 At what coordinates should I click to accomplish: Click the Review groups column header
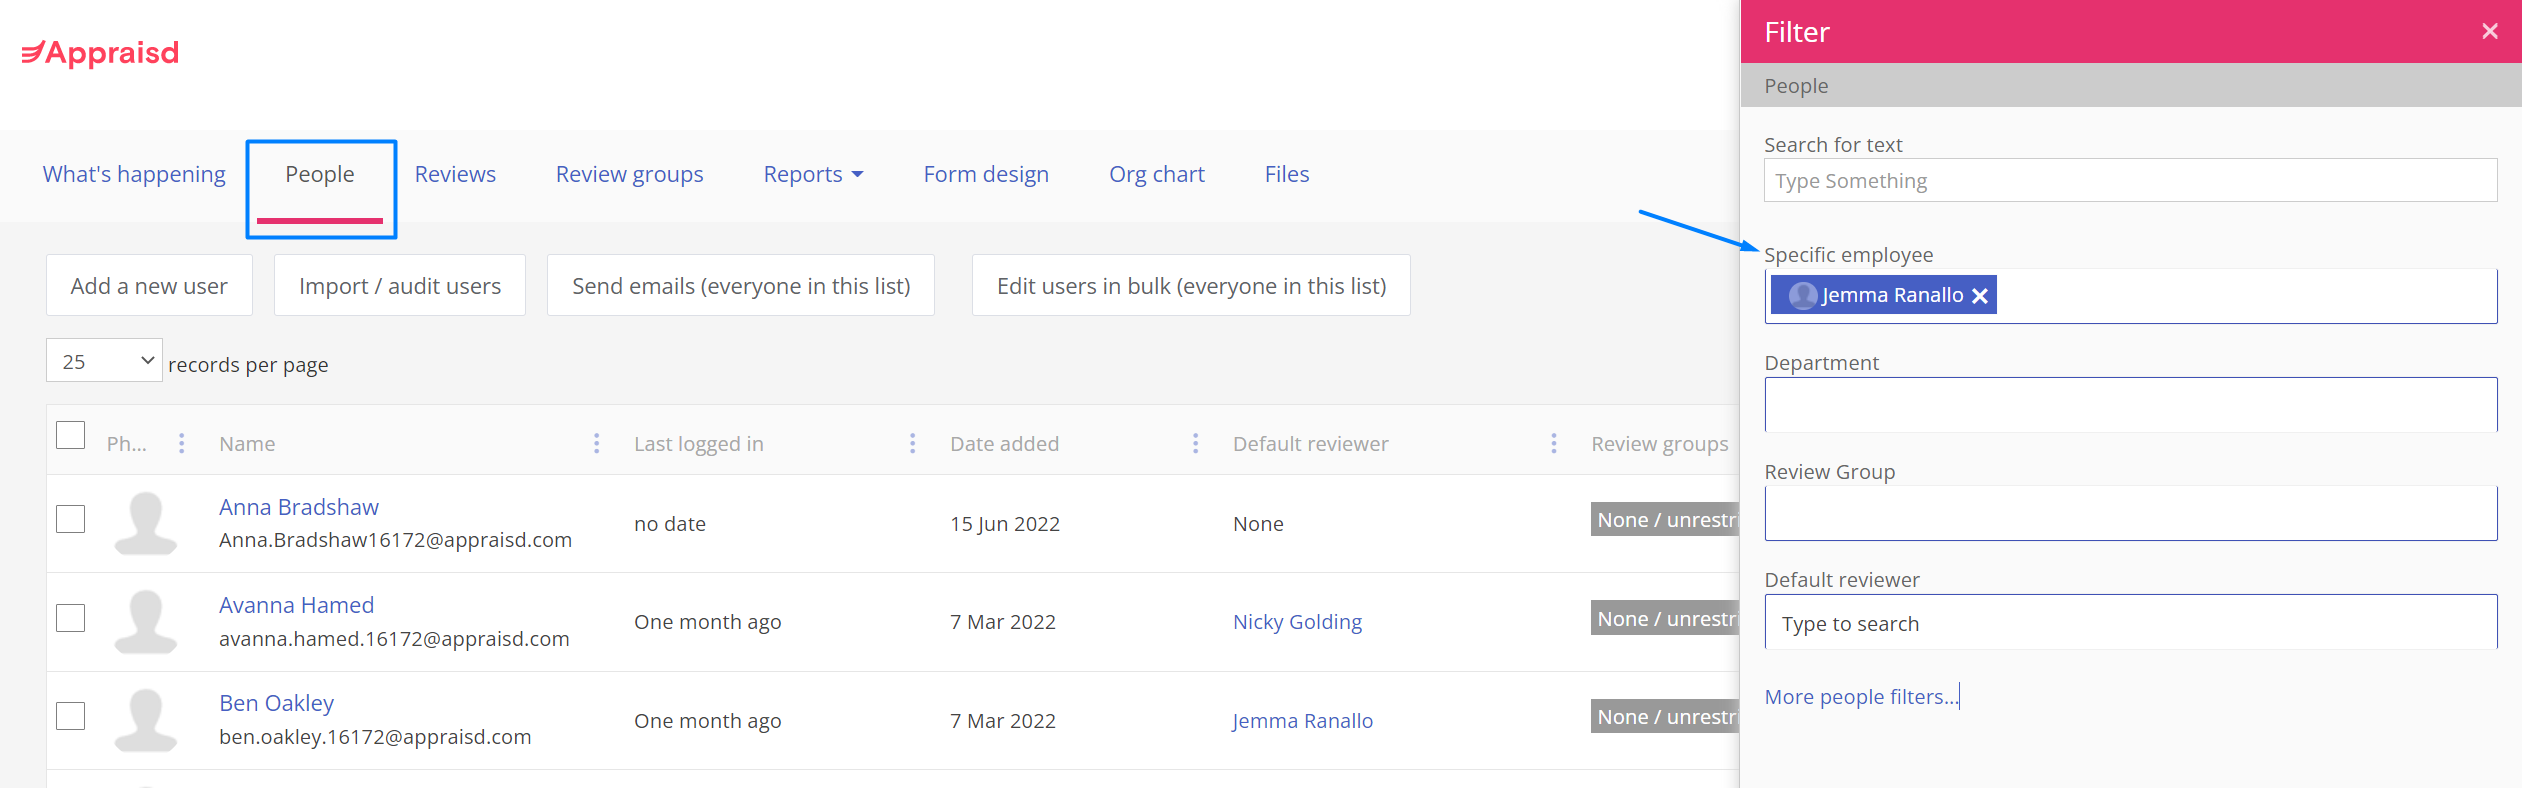pyautogui.click(x=1659, y=443)
